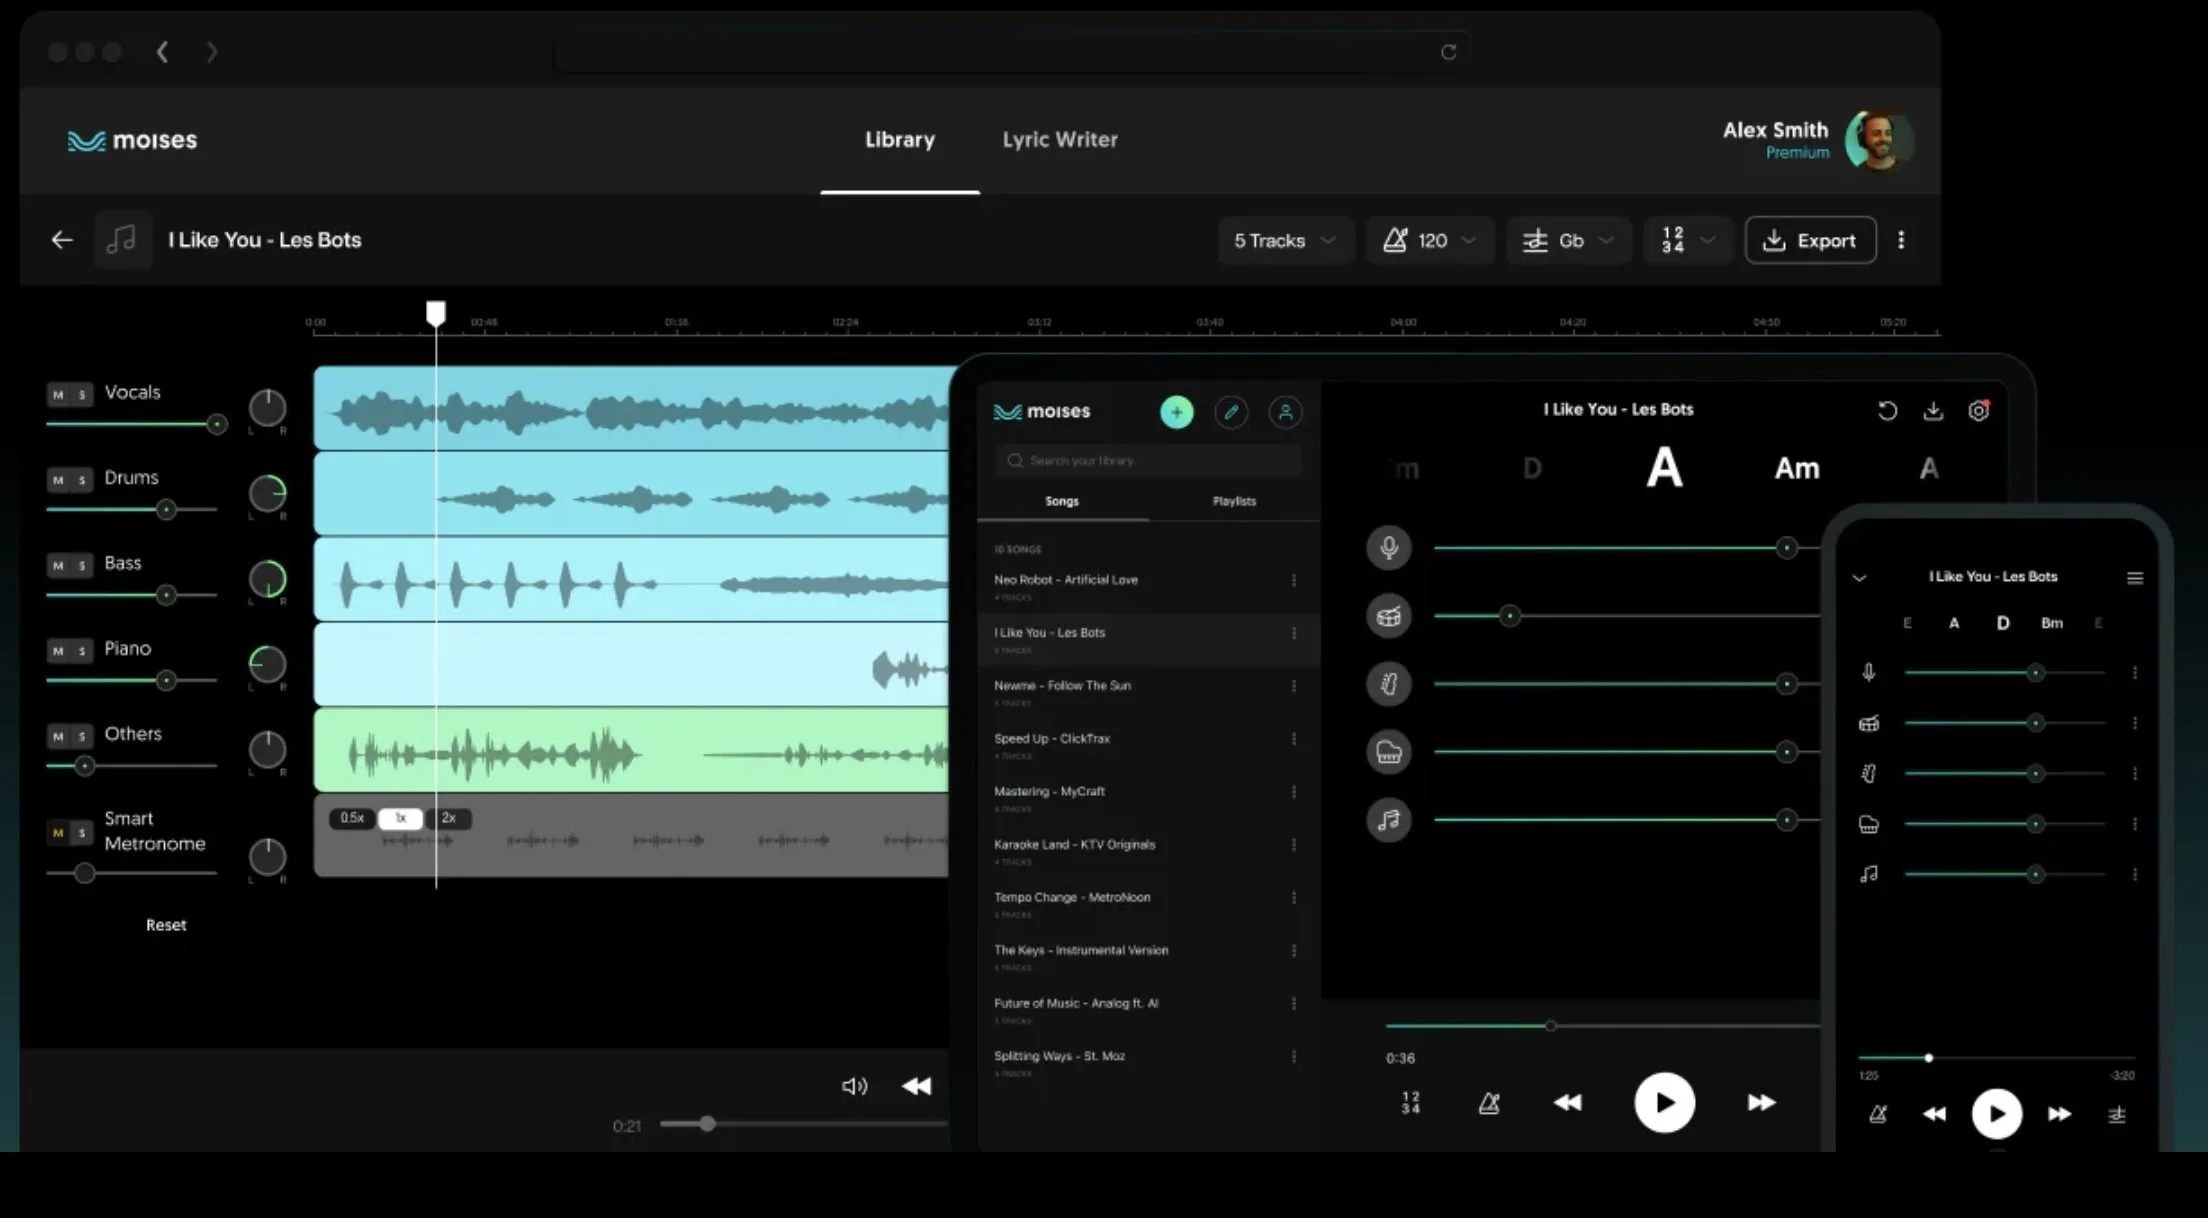Screen dimensions: 2208x1218
Task: Click the Reset mixer link
Action: tap(166, 925)
